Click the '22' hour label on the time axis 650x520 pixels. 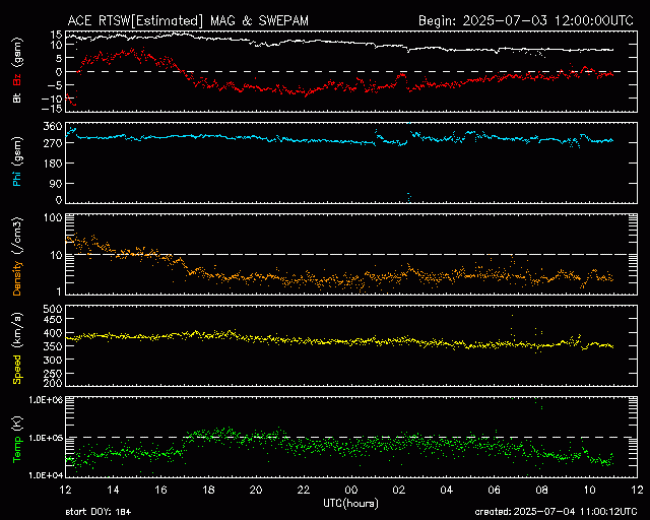click(x=303, y=490)
